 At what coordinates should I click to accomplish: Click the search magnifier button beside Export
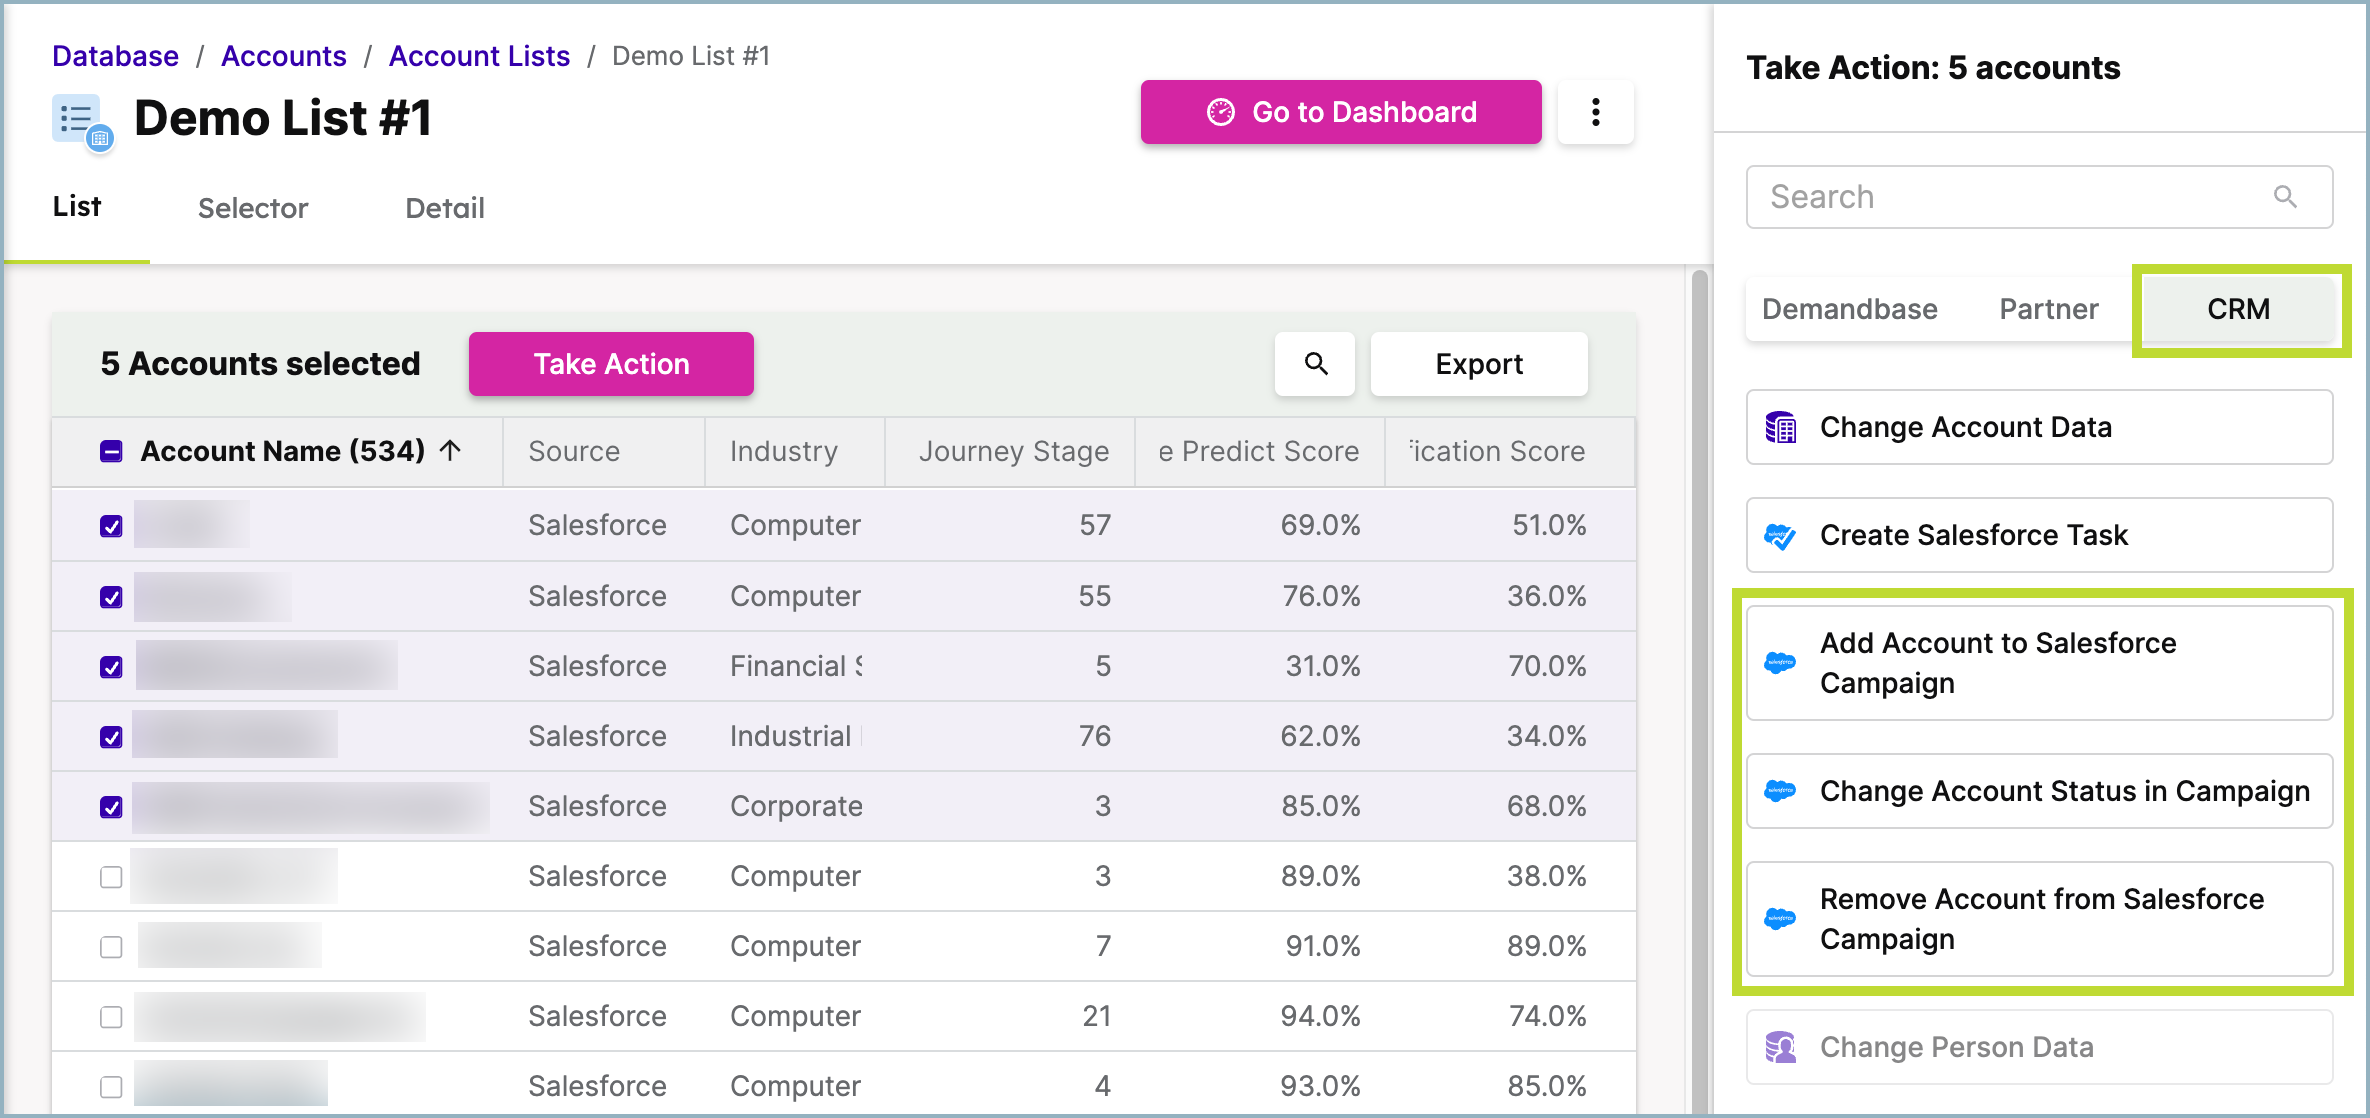pyautogui.click(x=1315, y=364)
